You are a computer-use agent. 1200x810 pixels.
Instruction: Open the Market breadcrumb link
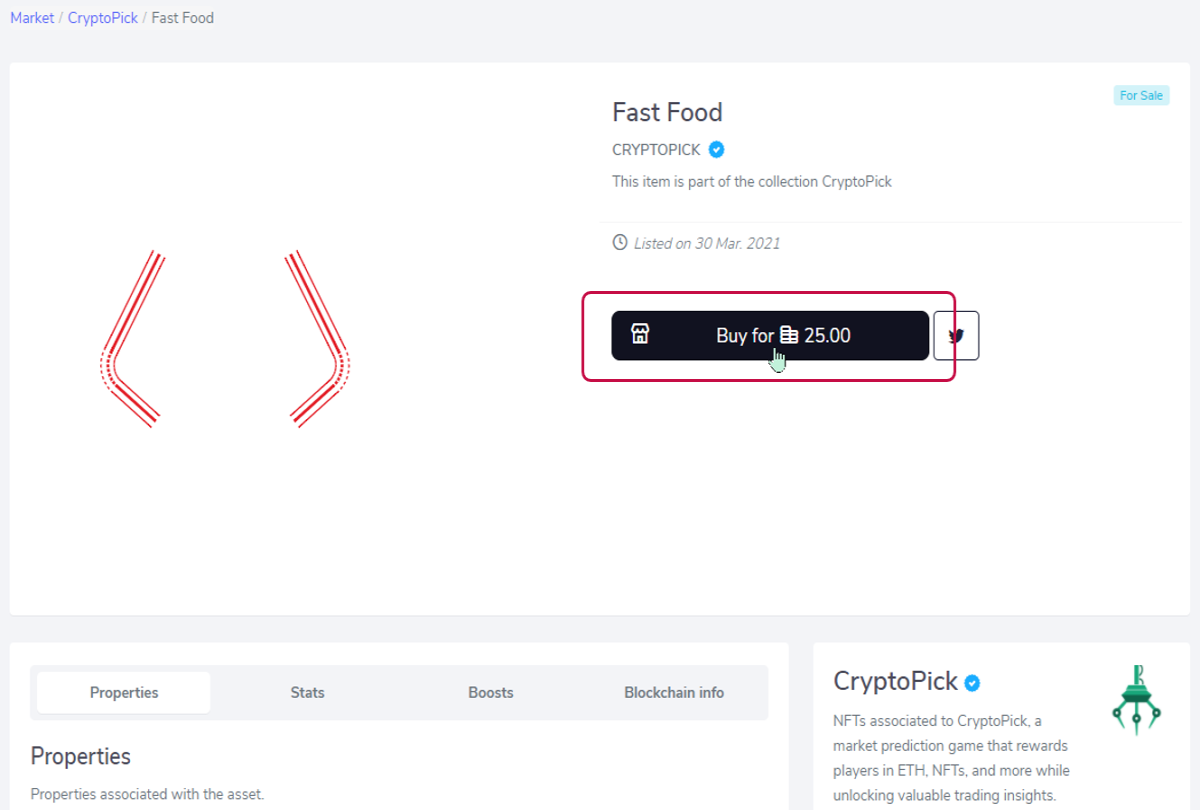(x=32, y=18)
